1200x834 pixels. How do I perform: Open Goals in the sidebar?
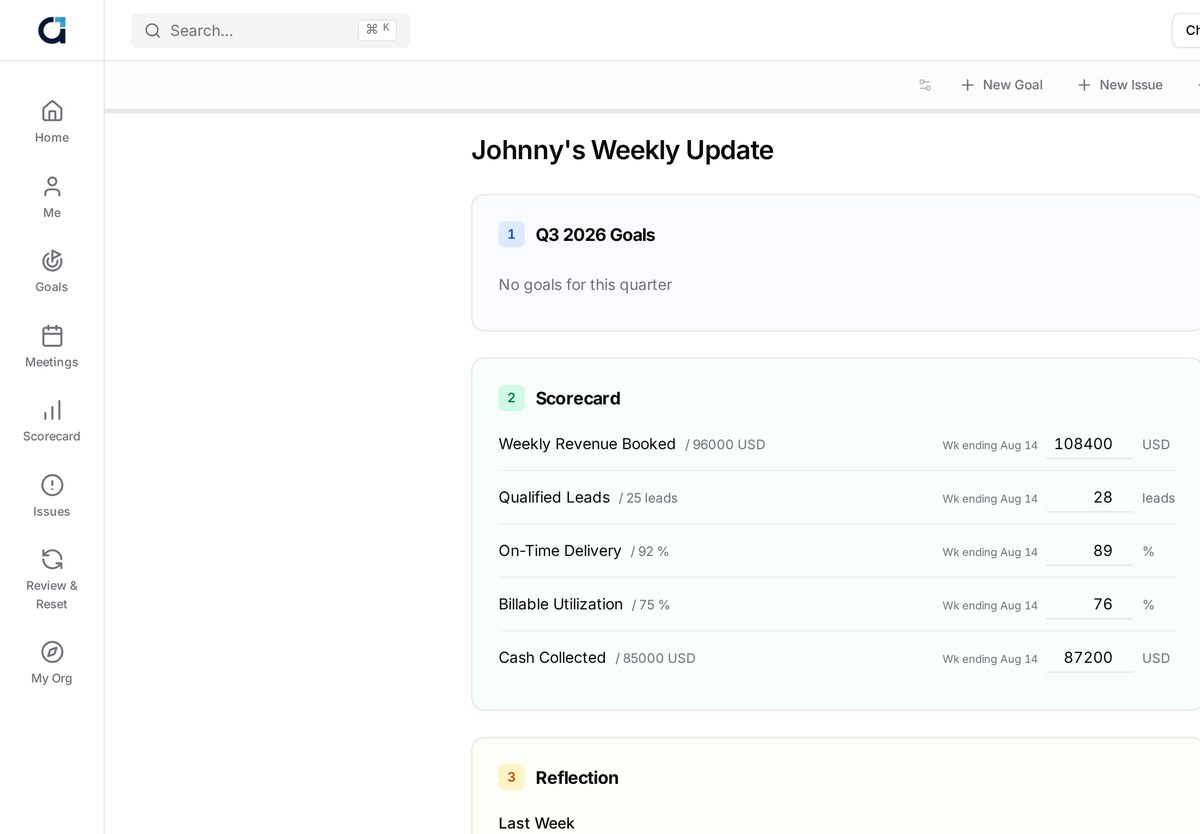[52, 271]
